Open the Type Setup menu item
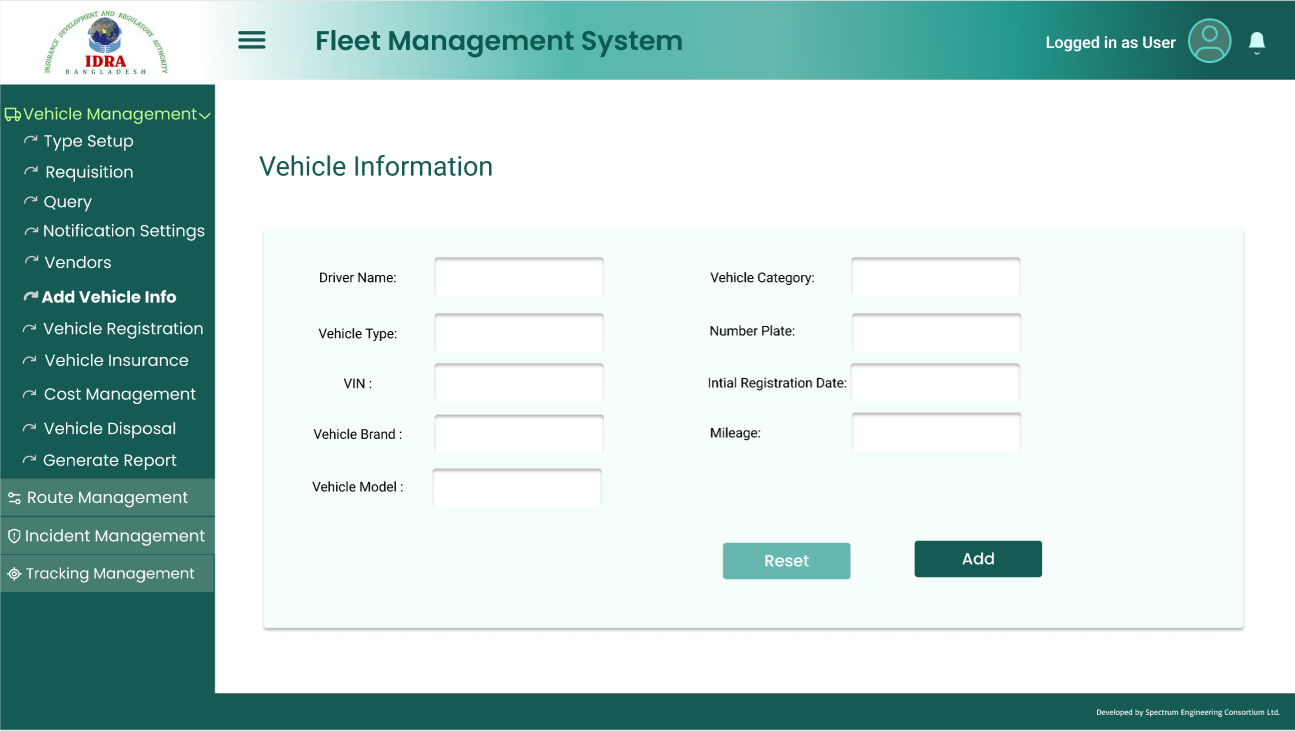This screenshot has width=1295, height=731. click(x=88, y=141)
